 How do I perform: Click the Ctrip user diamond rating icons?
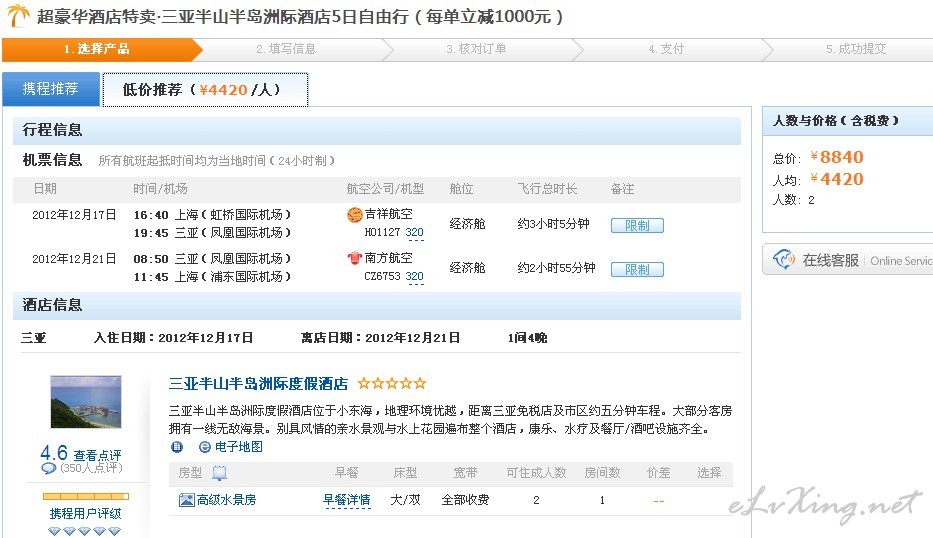click(x=84, y=531)
